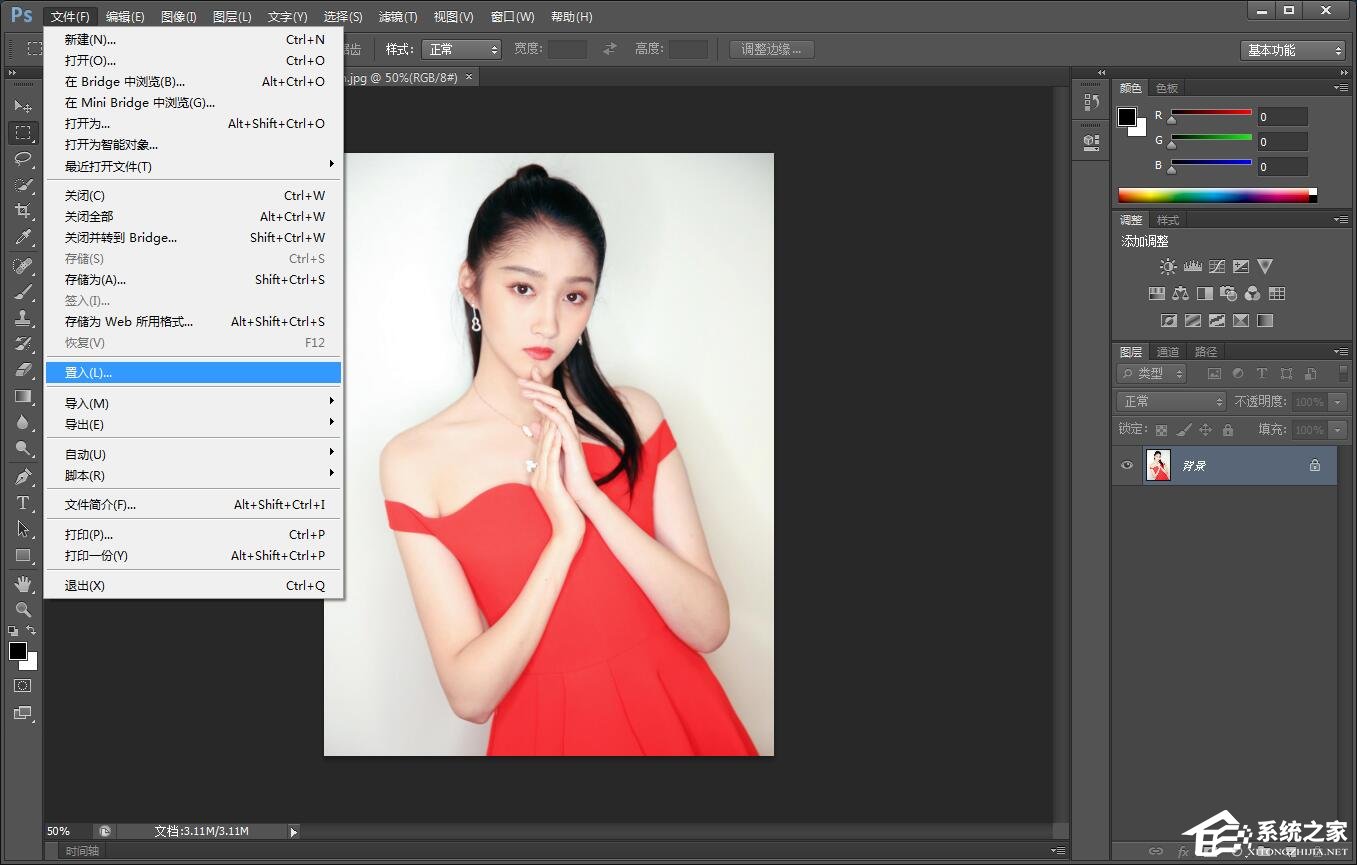Open the workspace switcher showing 基本功能
This screenshot has width=1357, height=865.
pos(1292,49)
